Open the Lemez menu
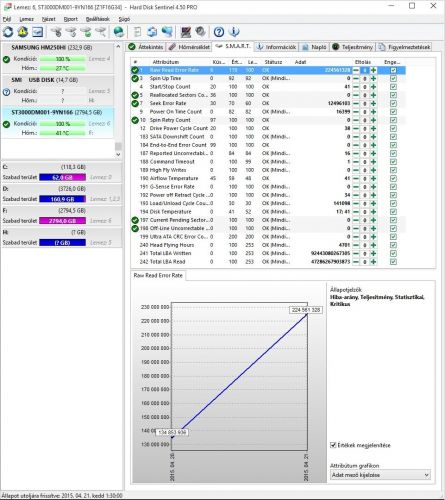This screenshot has height=500, width=445. coord(27,19)
